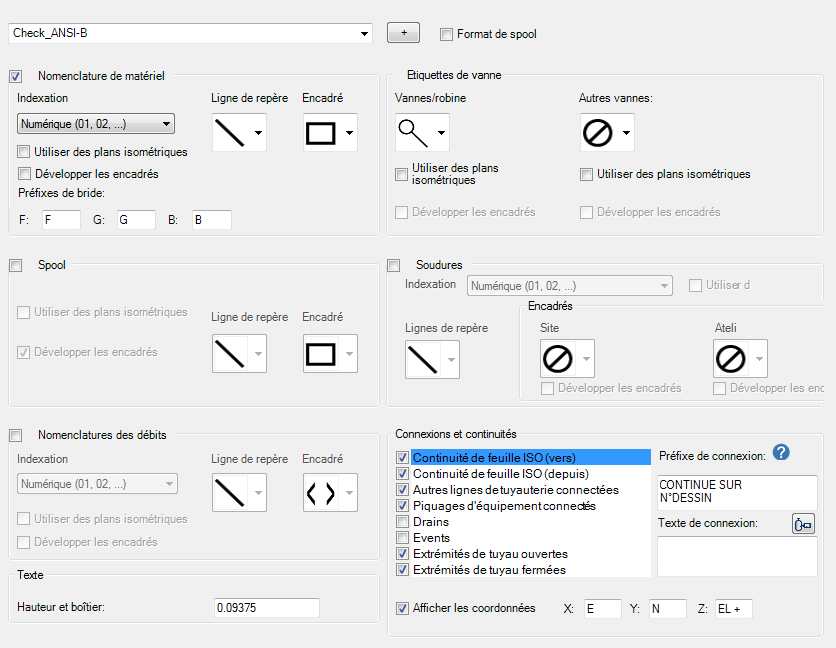
Task: Toggle the Spool section checkbox
Action: pyautogui.click(x=16, y=265)
